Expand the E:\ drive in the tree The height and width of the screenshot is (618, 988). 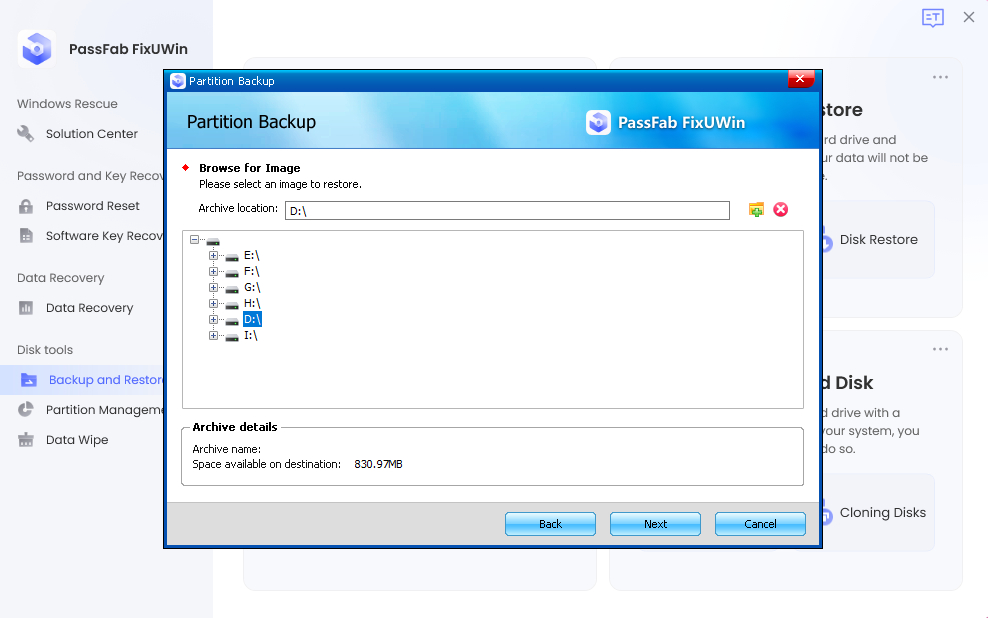[213, 255]
